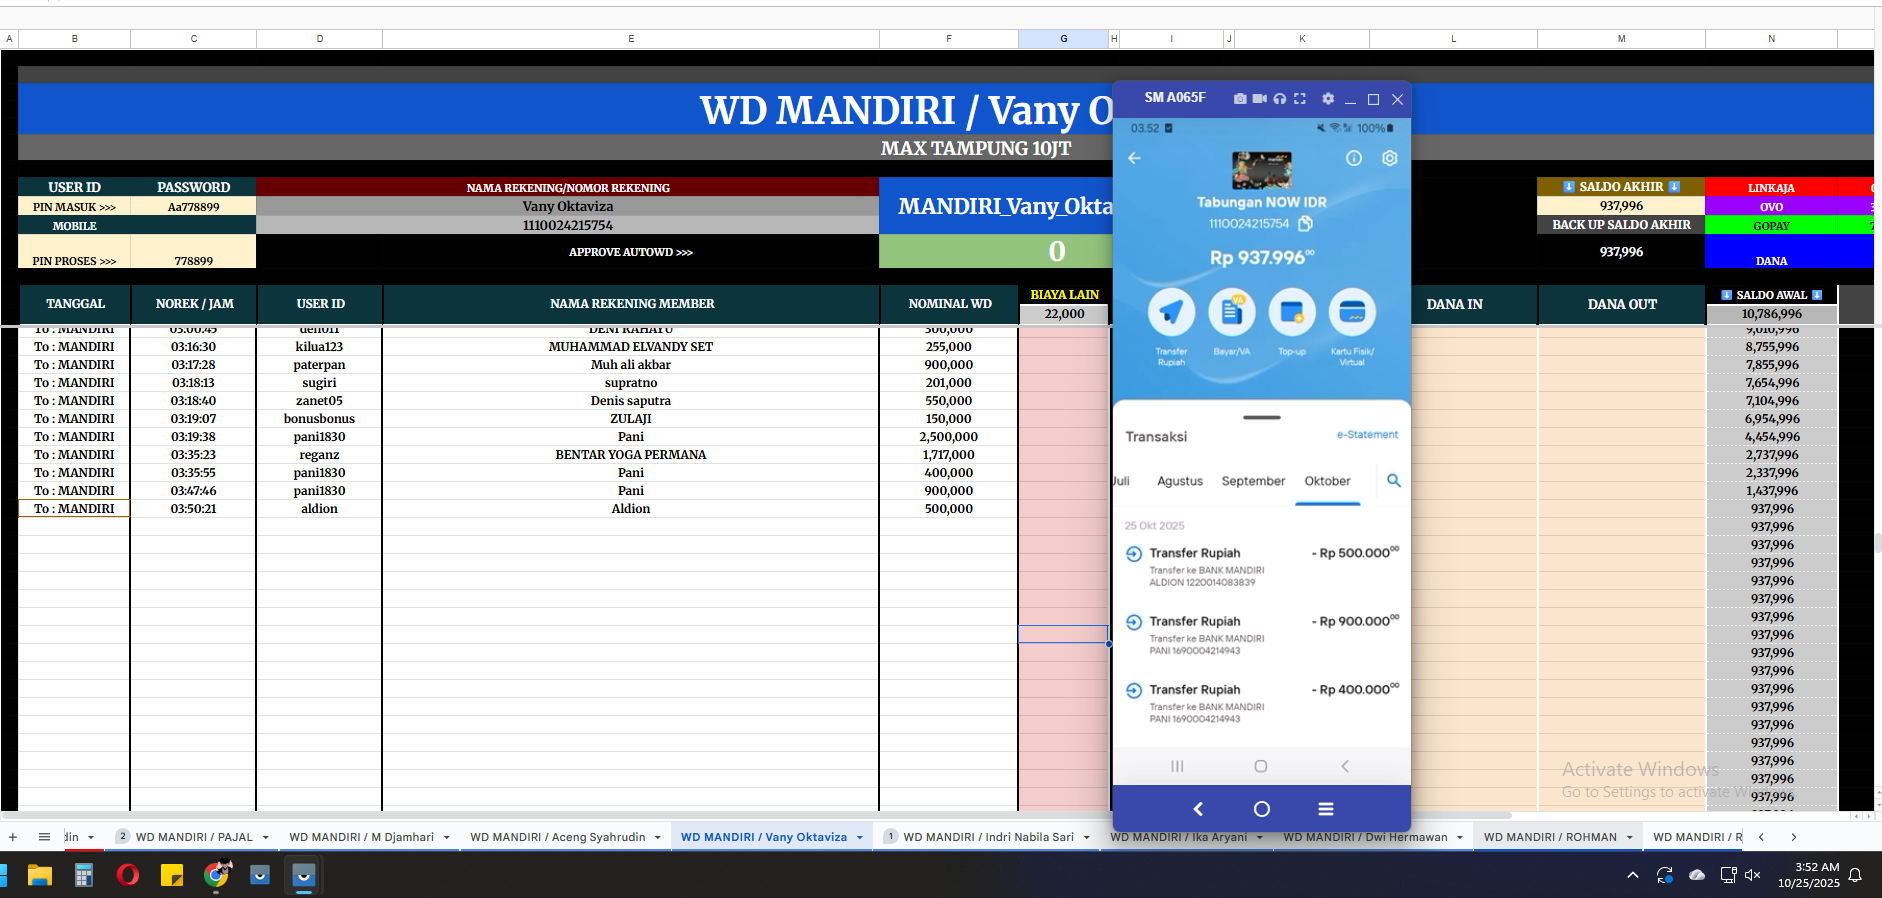Click the mirror toolbar back arrow
1882x898 pixels.
pyautogui.click(x=1198, y=809)
